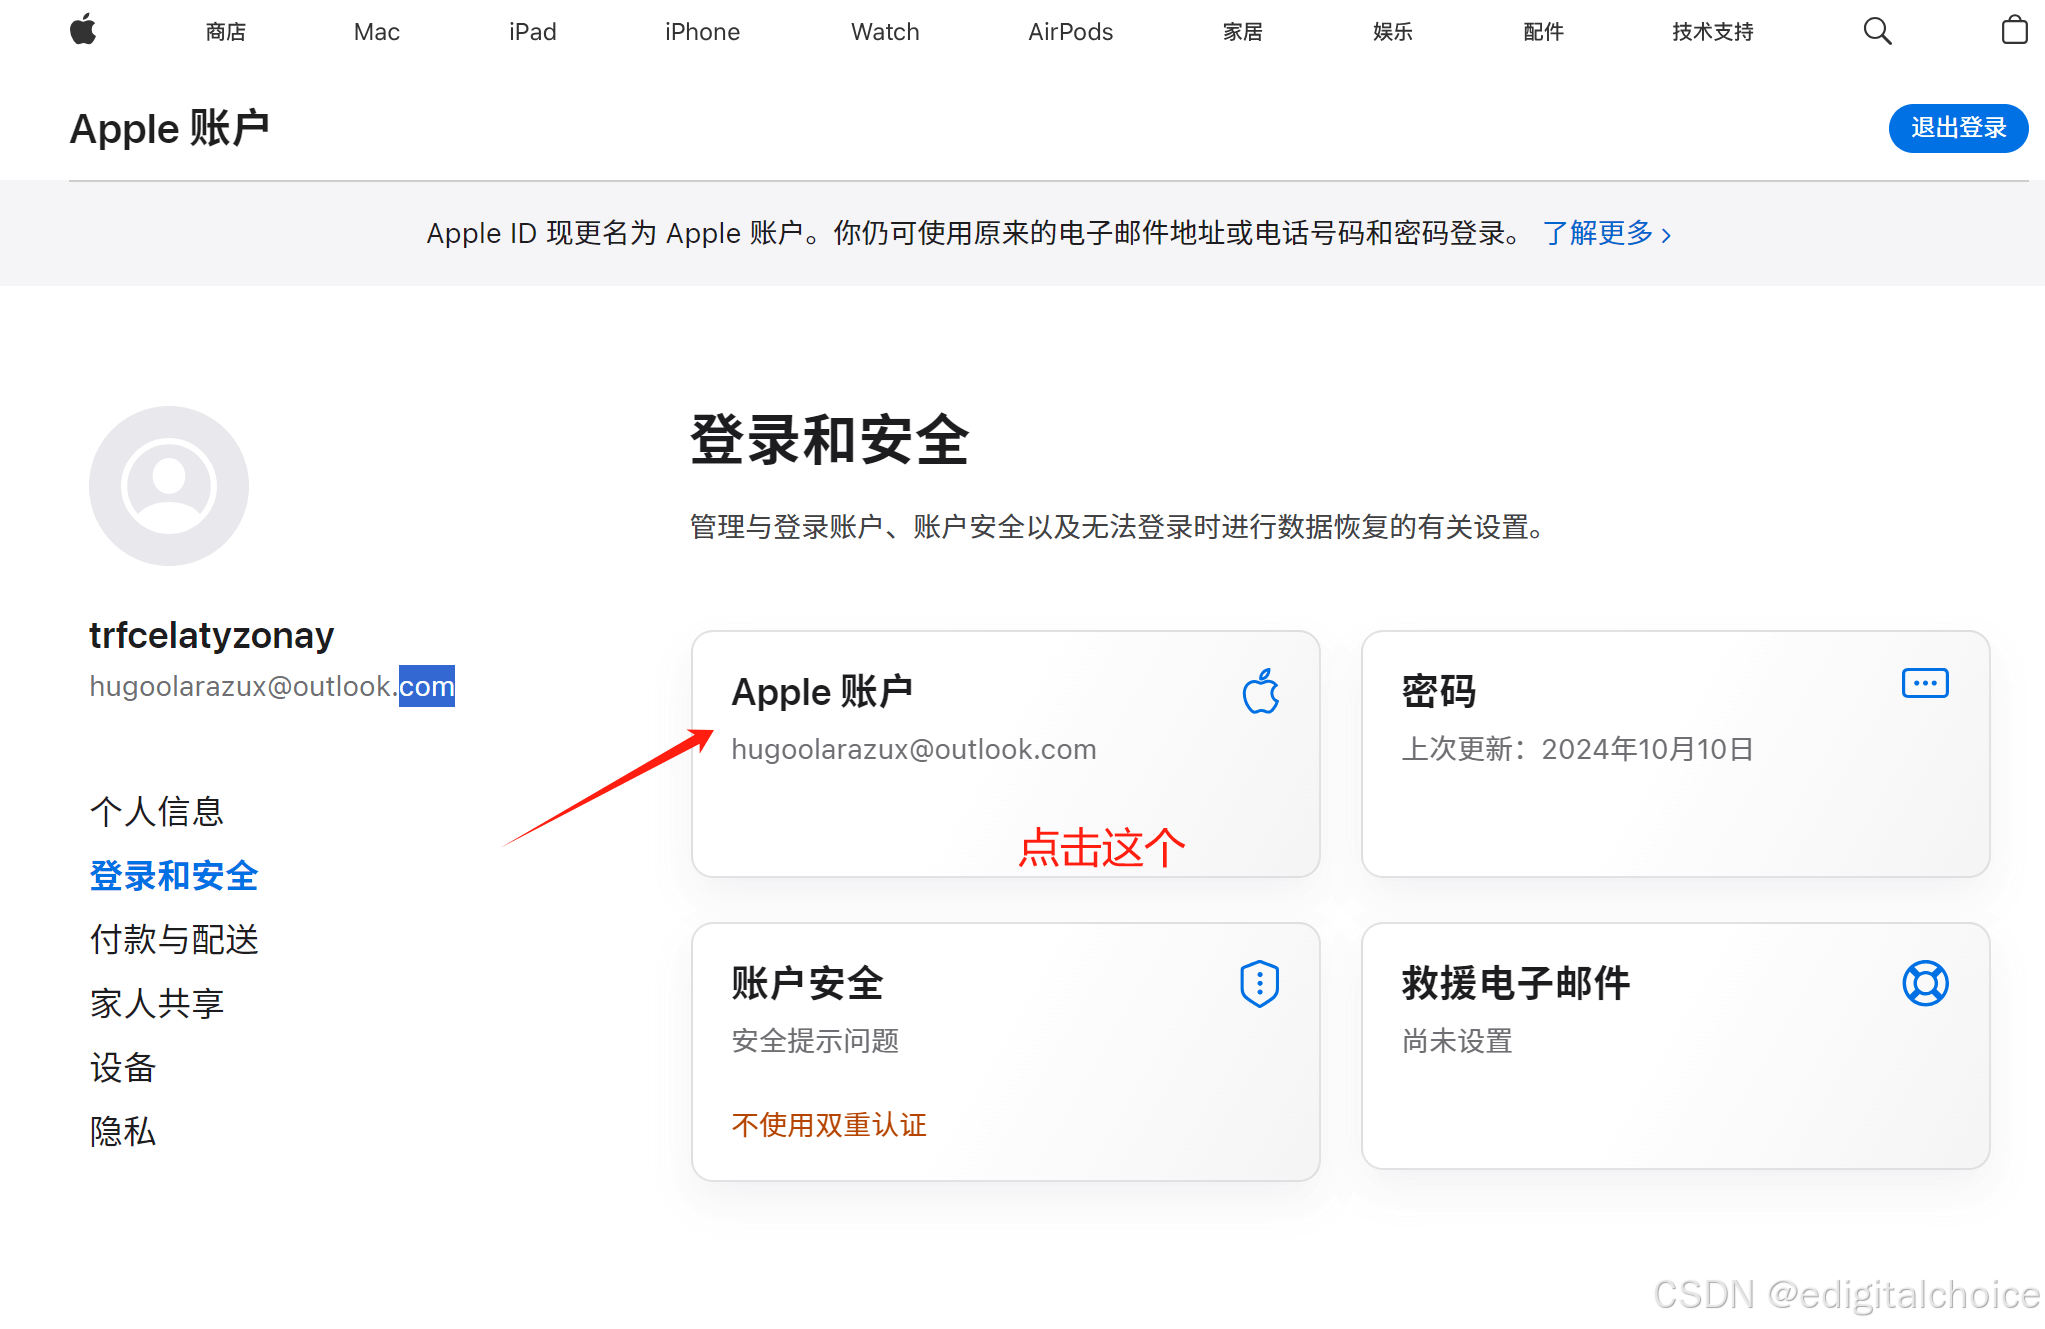Click the Apple icon on Apple 账户 card

click(x=1260, y=691)
